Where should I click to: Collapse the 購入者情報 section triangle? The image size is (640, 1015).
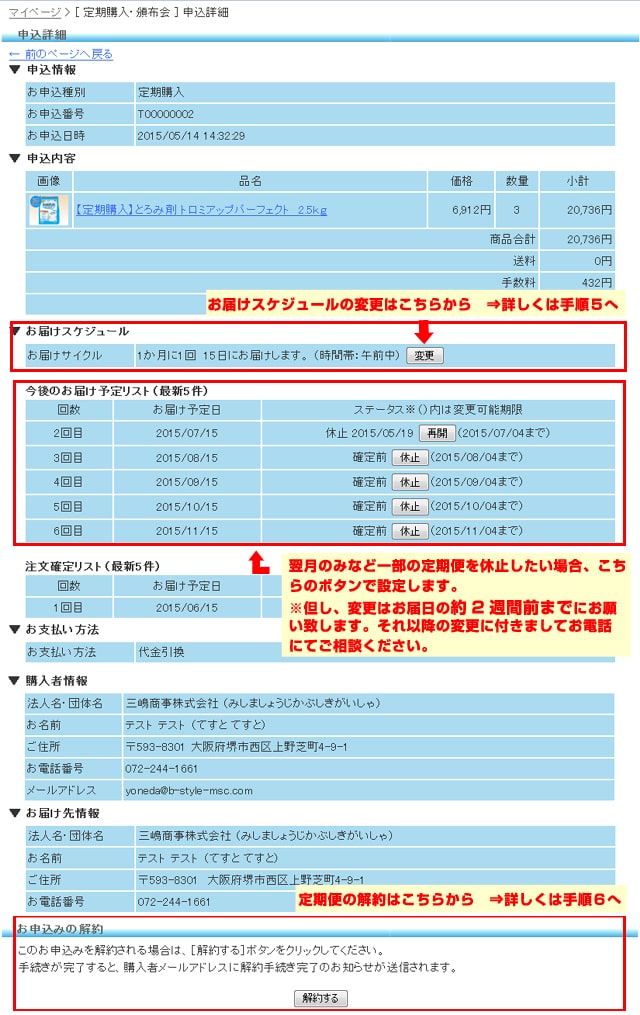pos(15,680)
